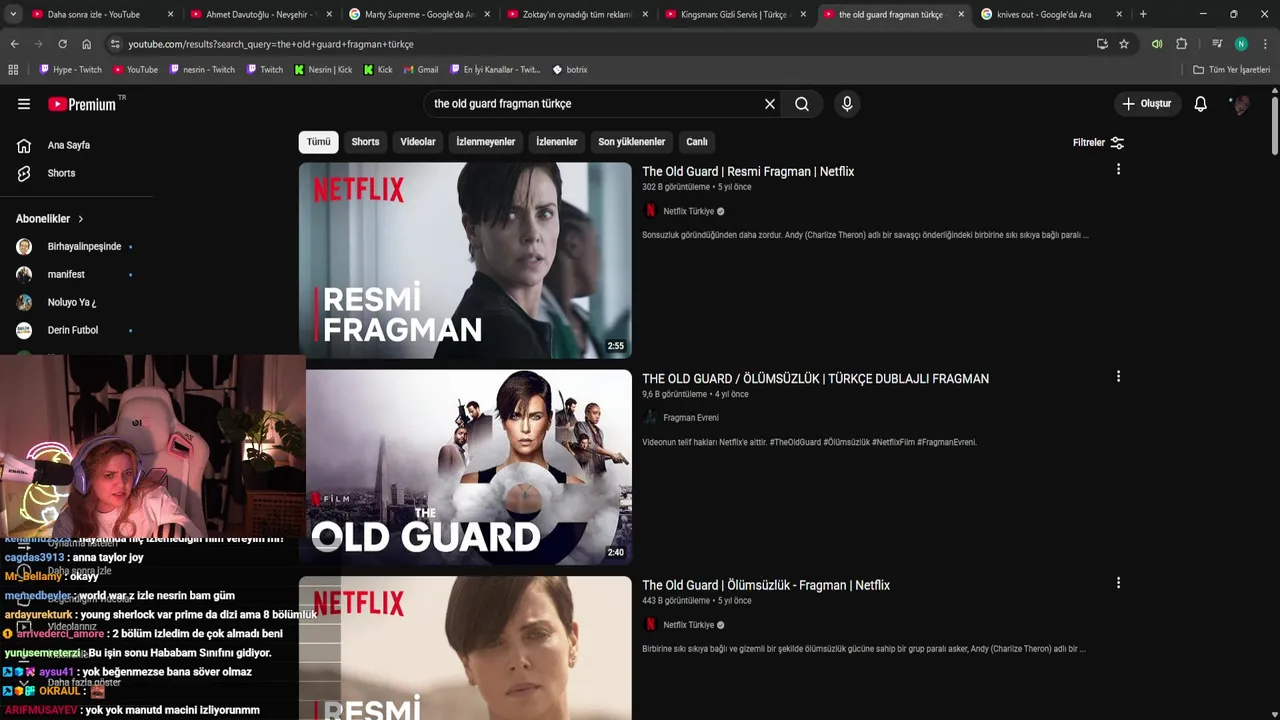This screenshot has height=720, width=1280.
Task: Click install app icon in address bar
Action: (x=1102, y=44)
